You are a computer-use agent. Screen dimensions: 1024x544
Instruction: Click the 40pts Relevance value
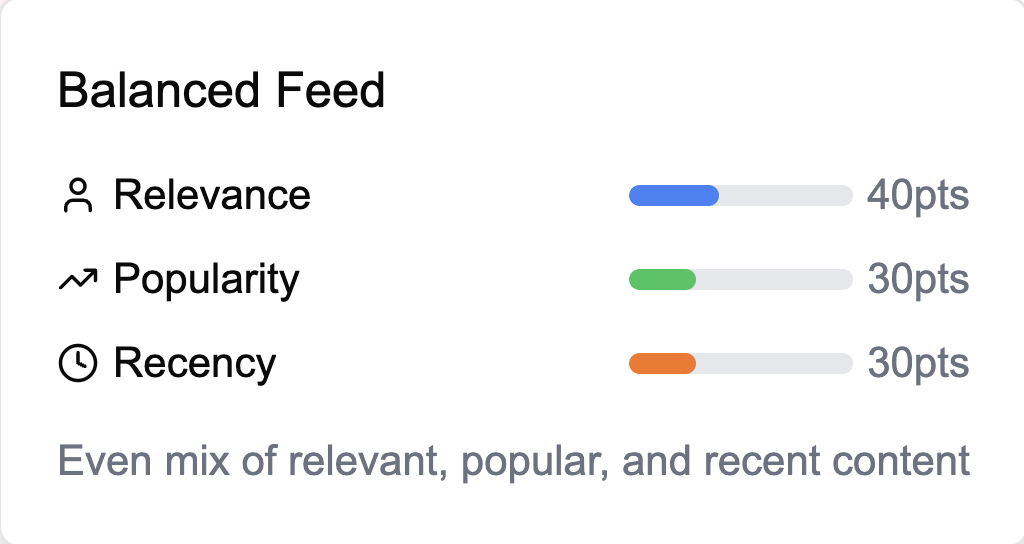(x=918, y=195)
